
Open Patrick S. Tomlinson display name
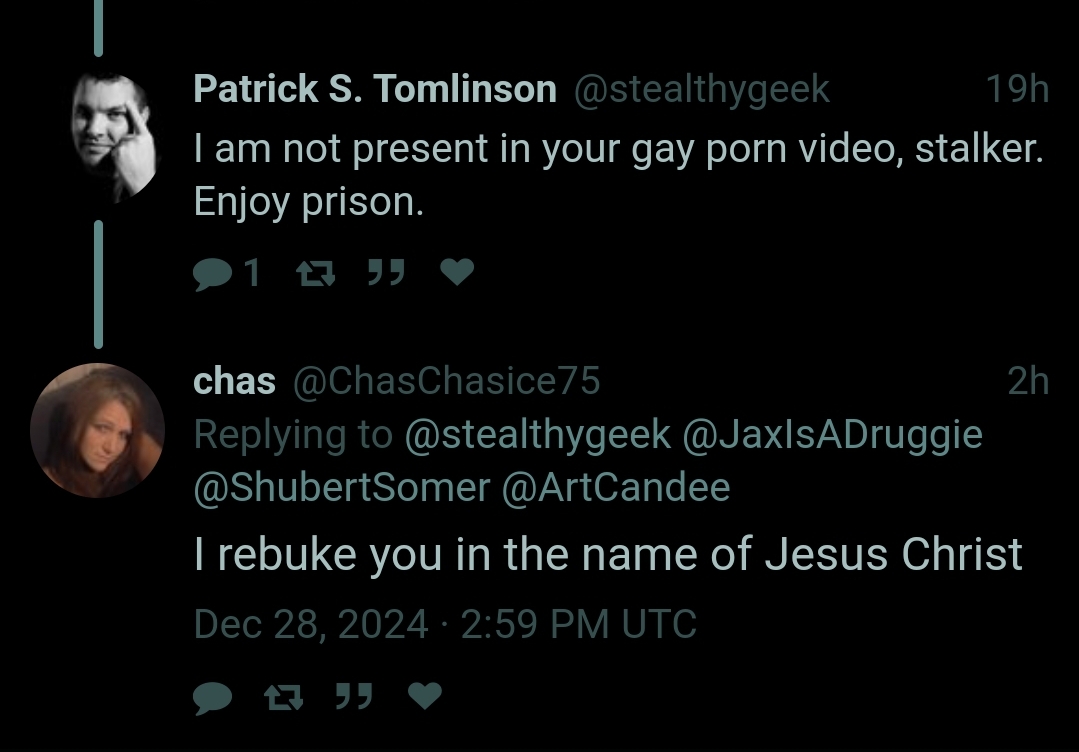374,89
